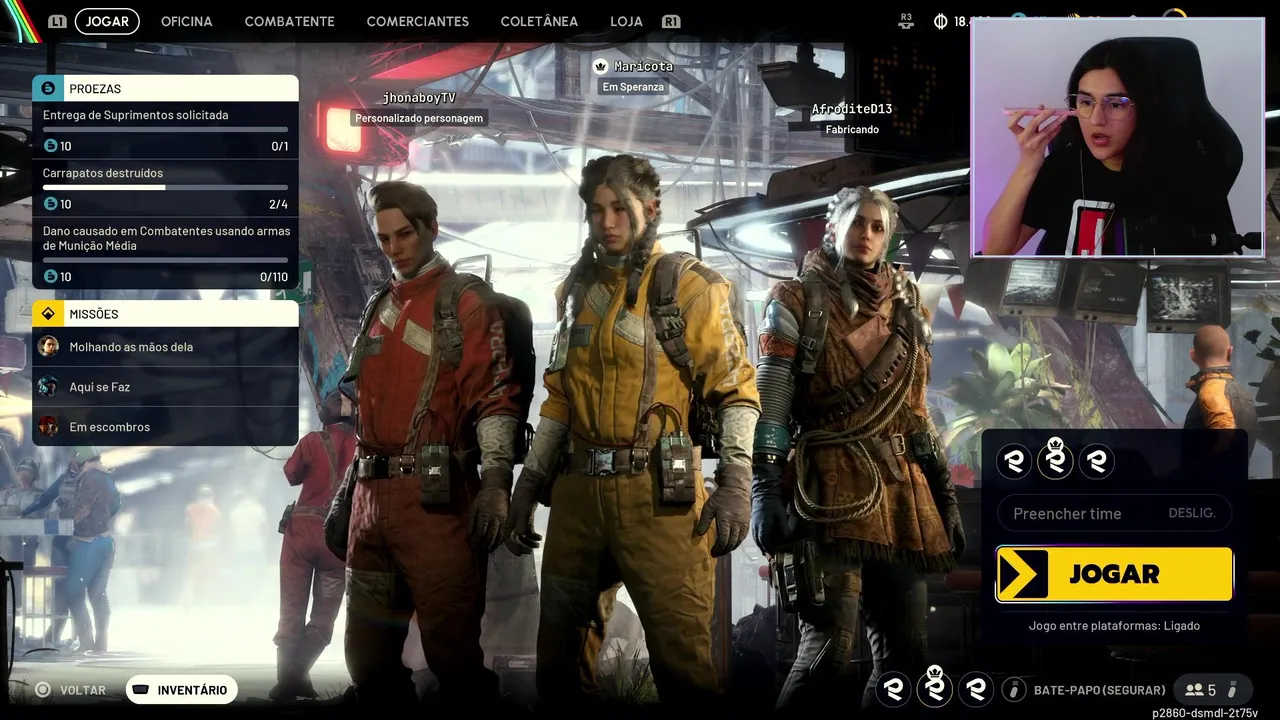The height and width of the screenshot is (720, 1280).
Task: Click the friends group icon showing 5
Action: [1194, 690]
